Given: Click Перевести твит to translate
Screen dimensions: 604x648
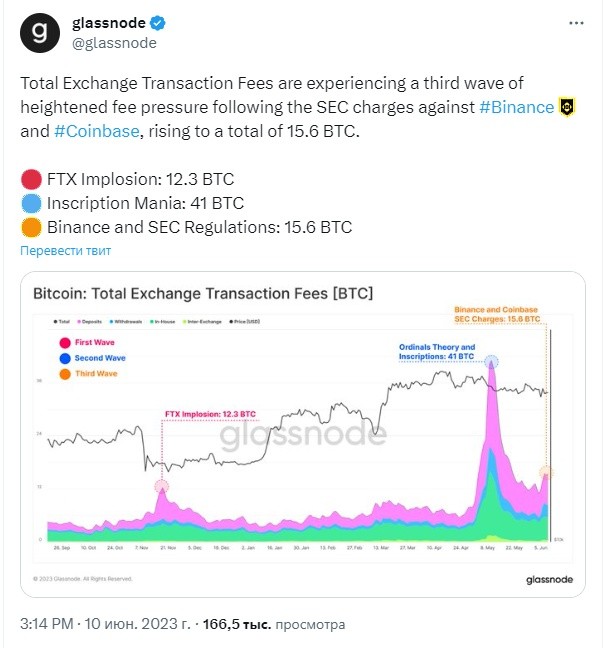Looking at the screenshot, I should click(66, 250).
